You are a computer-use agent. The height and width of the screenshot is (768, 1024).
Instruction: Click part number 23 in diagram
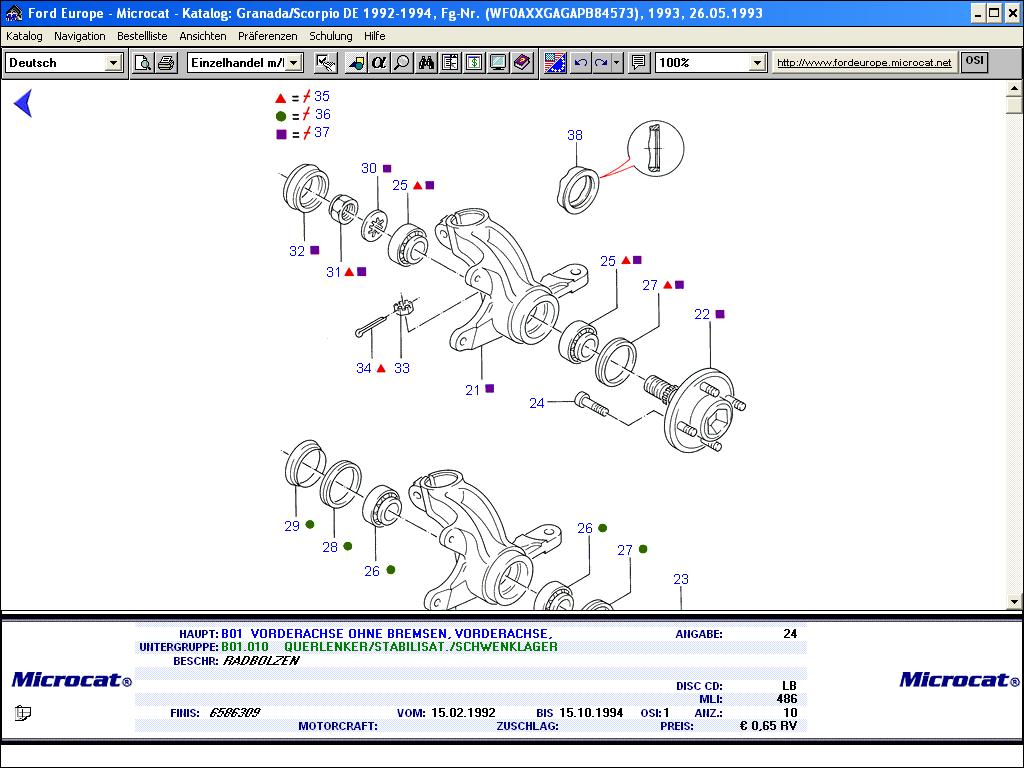(681, 579)
